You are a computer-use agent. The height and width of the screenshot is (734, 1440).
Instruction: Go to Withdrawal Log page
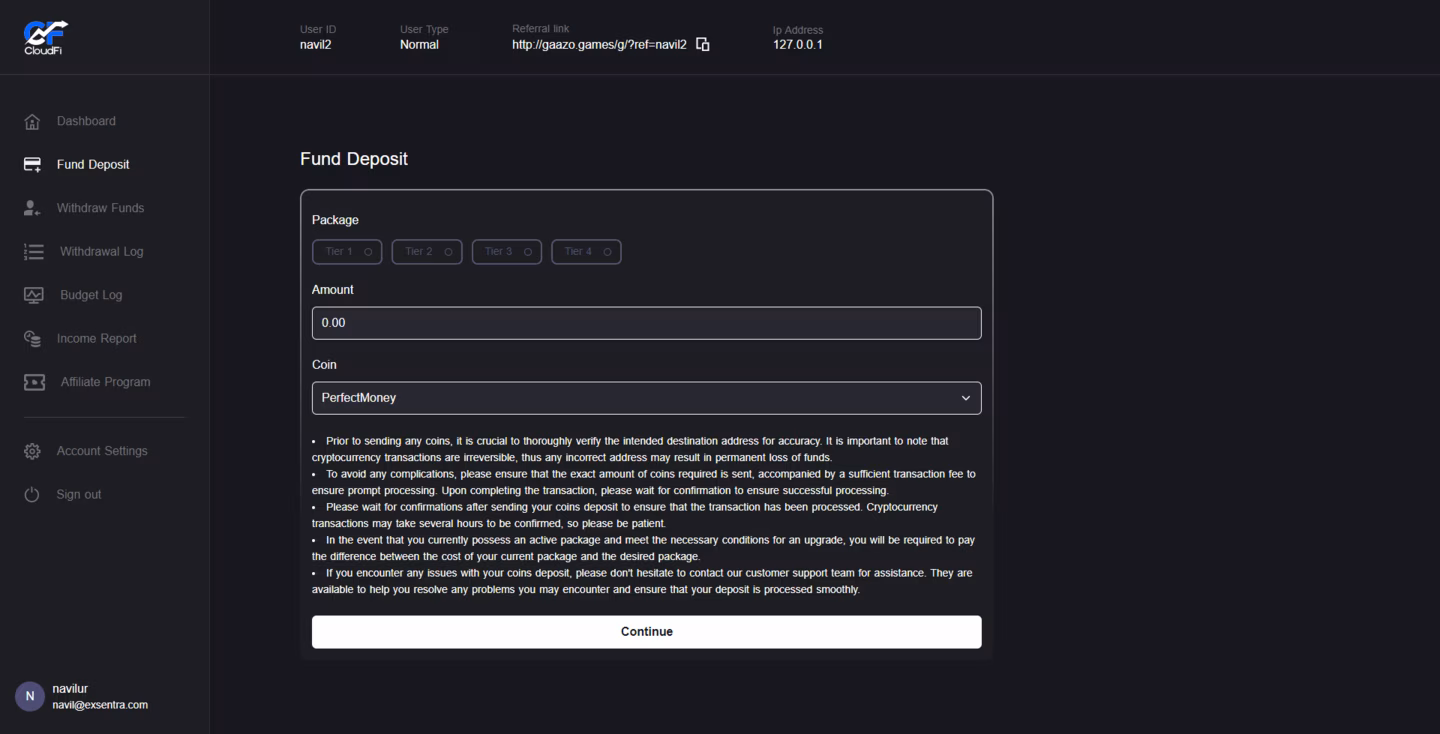point(101,252)
